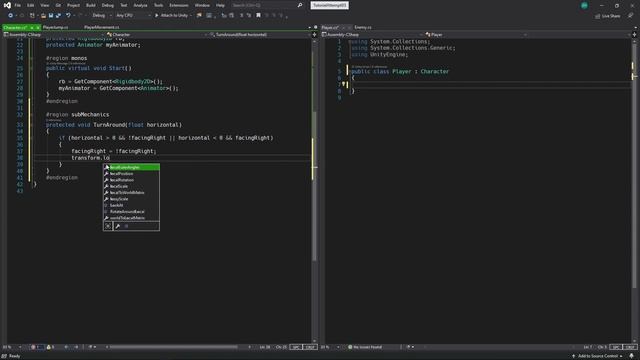Click the error count indicator in status strip
The height and width of the screenshot is (360, 640).
[37, 347]
